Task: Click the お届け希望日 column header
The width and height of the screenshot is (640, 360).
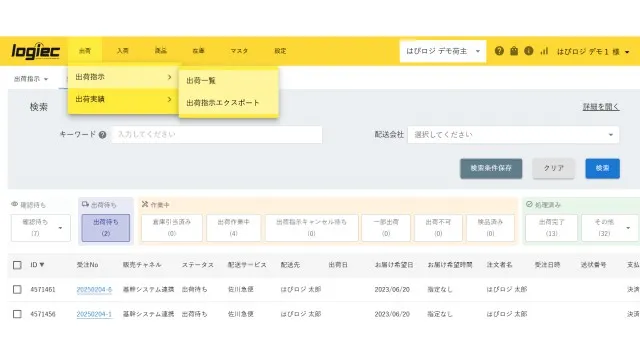Action: pos(394,265)
